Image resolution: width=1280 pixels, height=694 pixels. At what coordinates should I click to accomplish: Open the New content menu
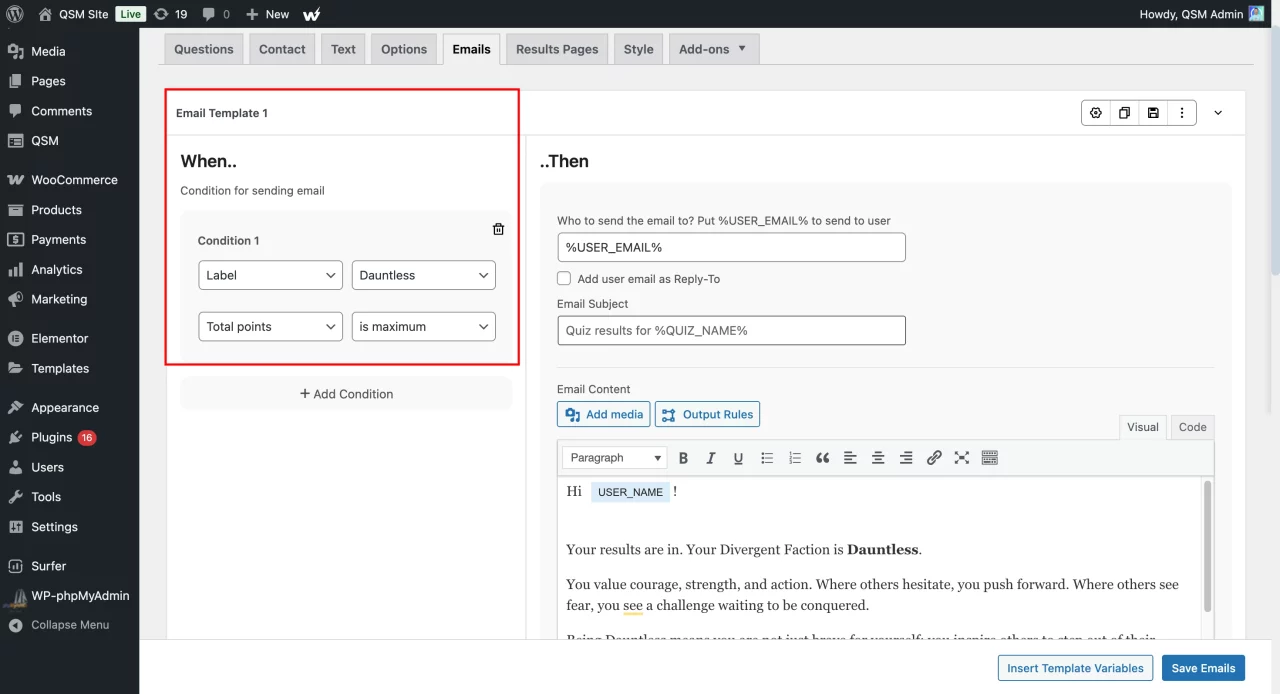click(267, 14)
